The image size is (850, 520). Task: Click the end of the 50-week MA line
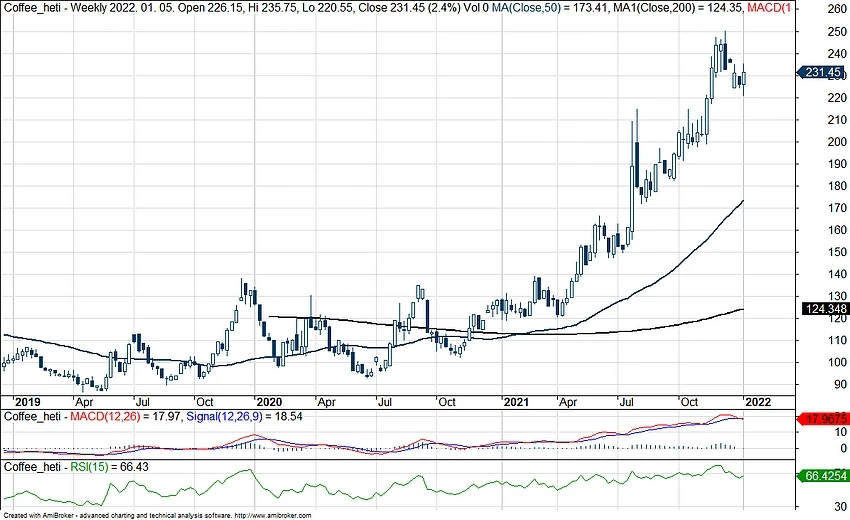coord(743,201)
